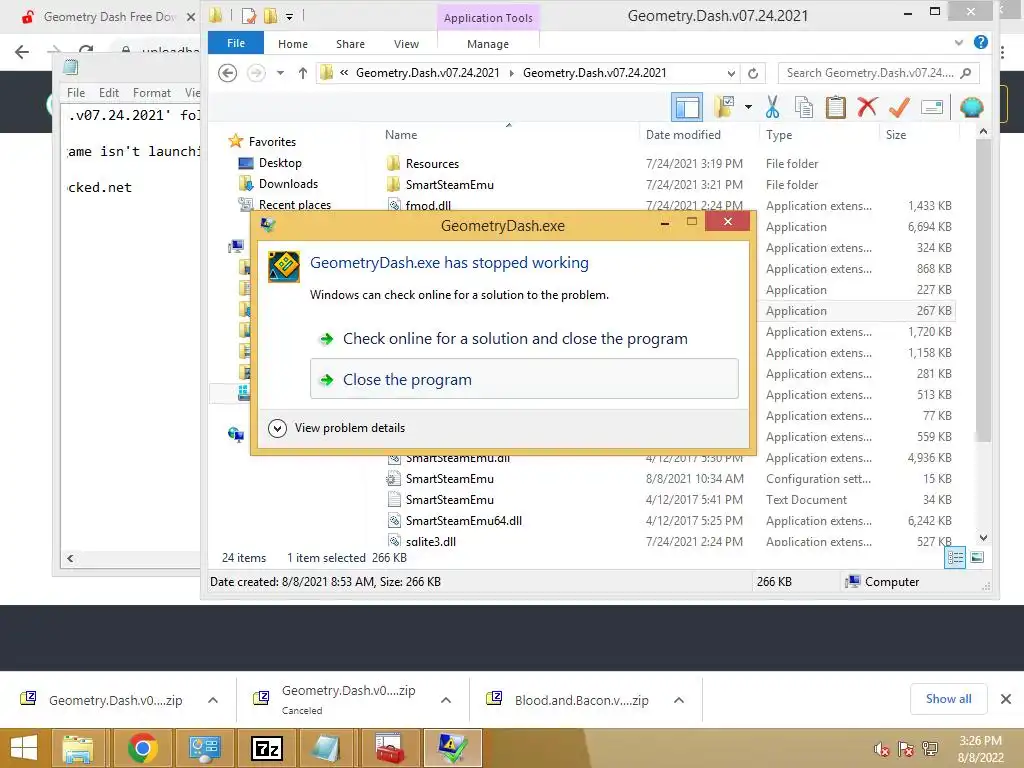Click the red X Delete icon
The image size is (1024, 768).
(867, 106)
